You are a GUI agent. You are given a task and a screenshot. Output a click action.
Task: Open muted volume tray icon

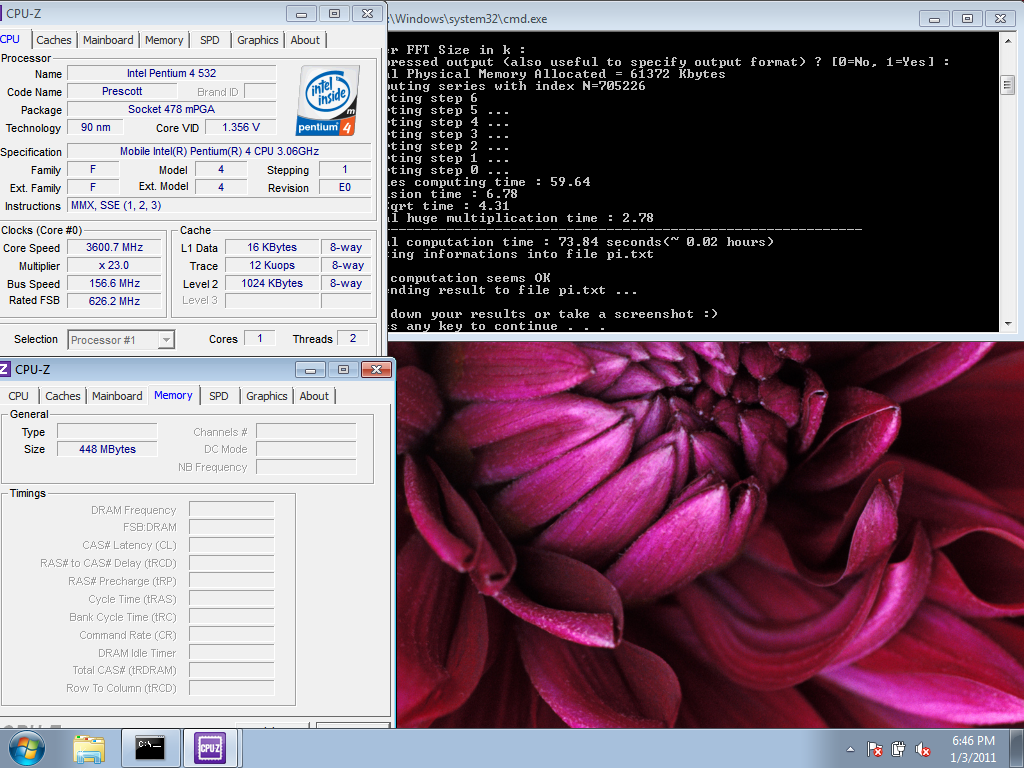(922, 749)
